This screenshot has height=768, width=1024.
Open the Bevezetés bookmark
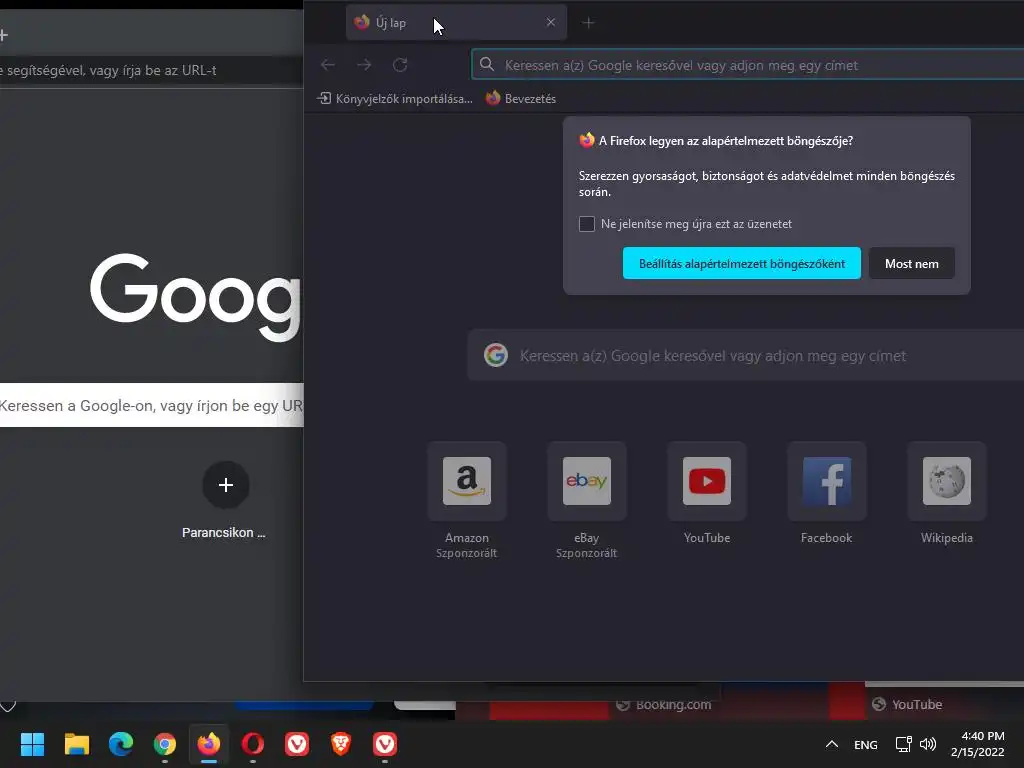click(520, 99)
